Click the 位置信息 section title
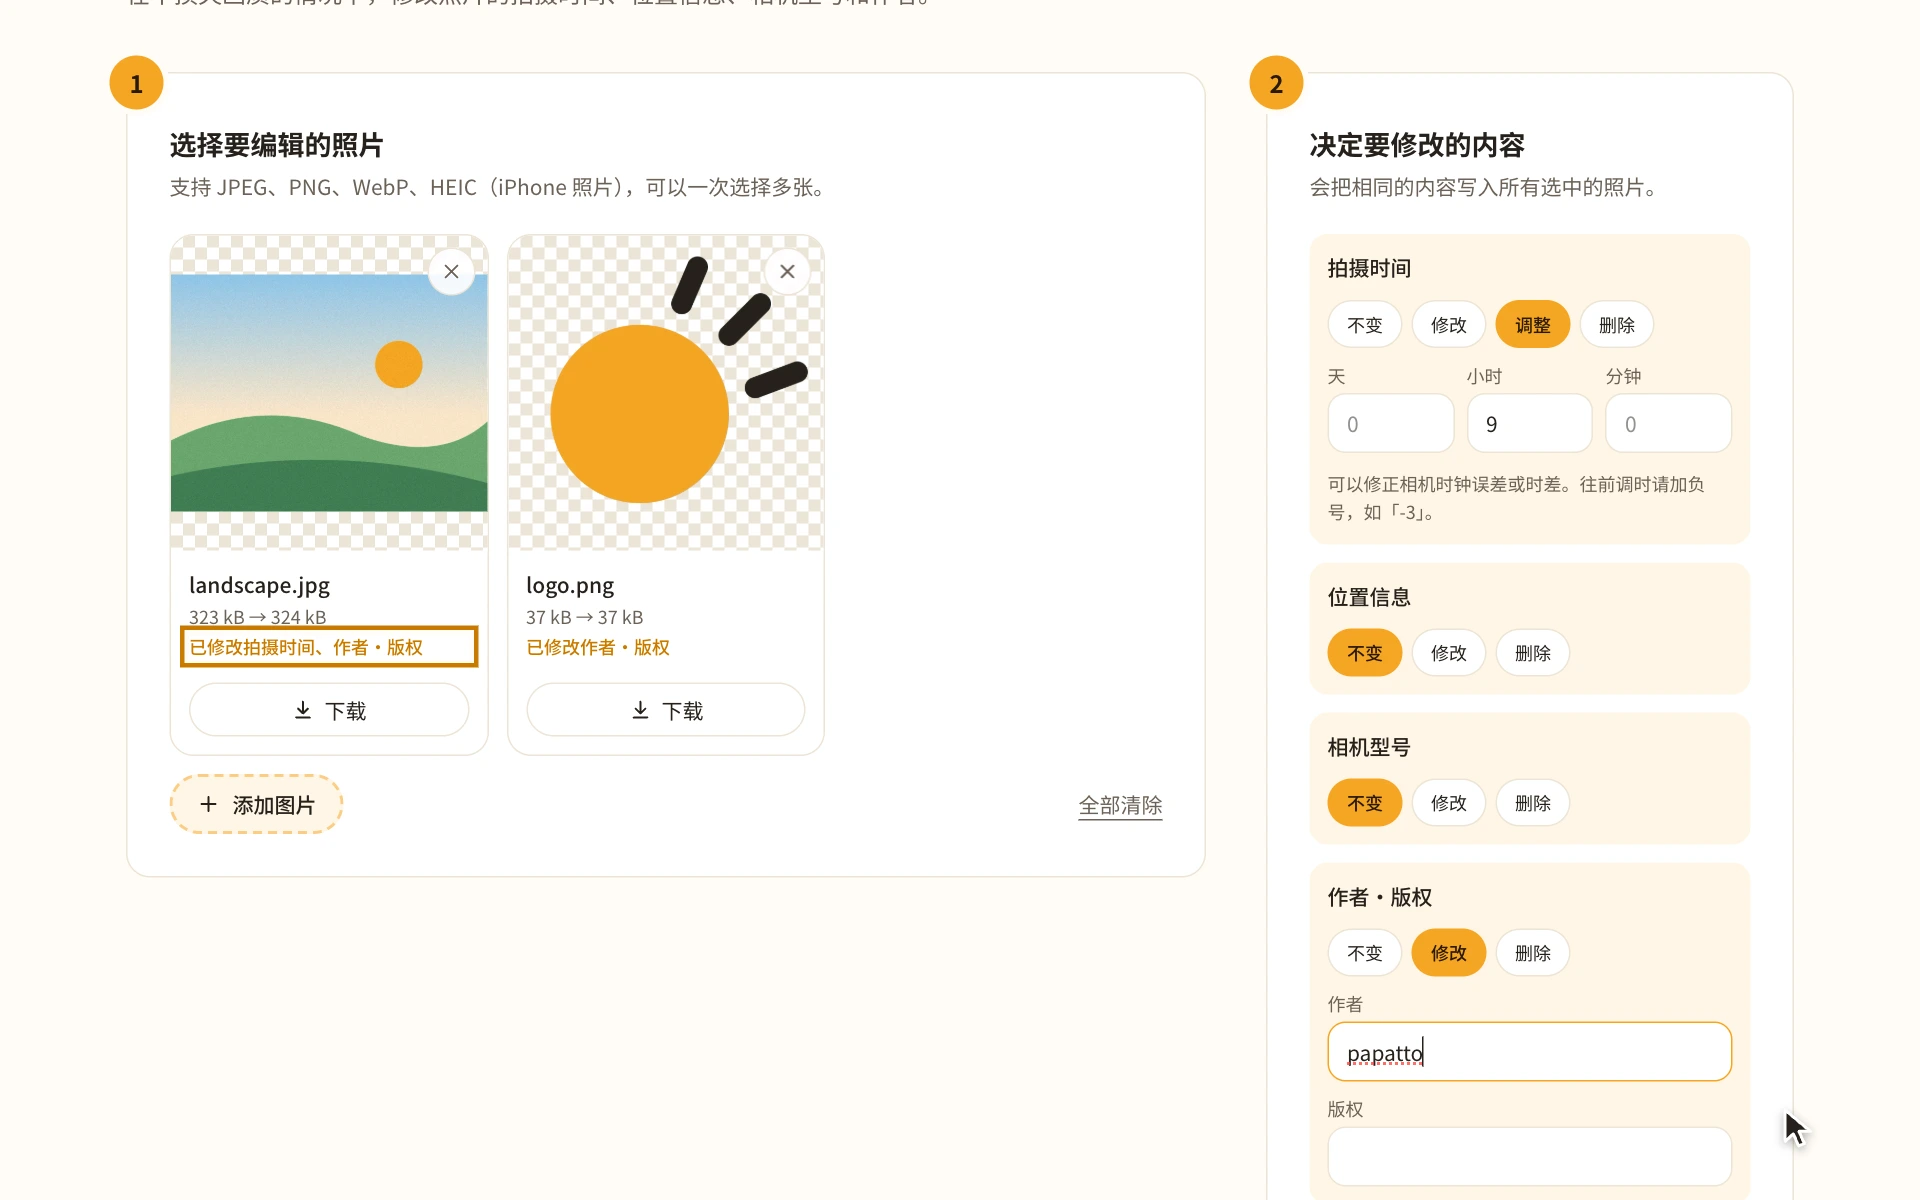Viewport: 1920px width, 1200px height. [1369, 597]
